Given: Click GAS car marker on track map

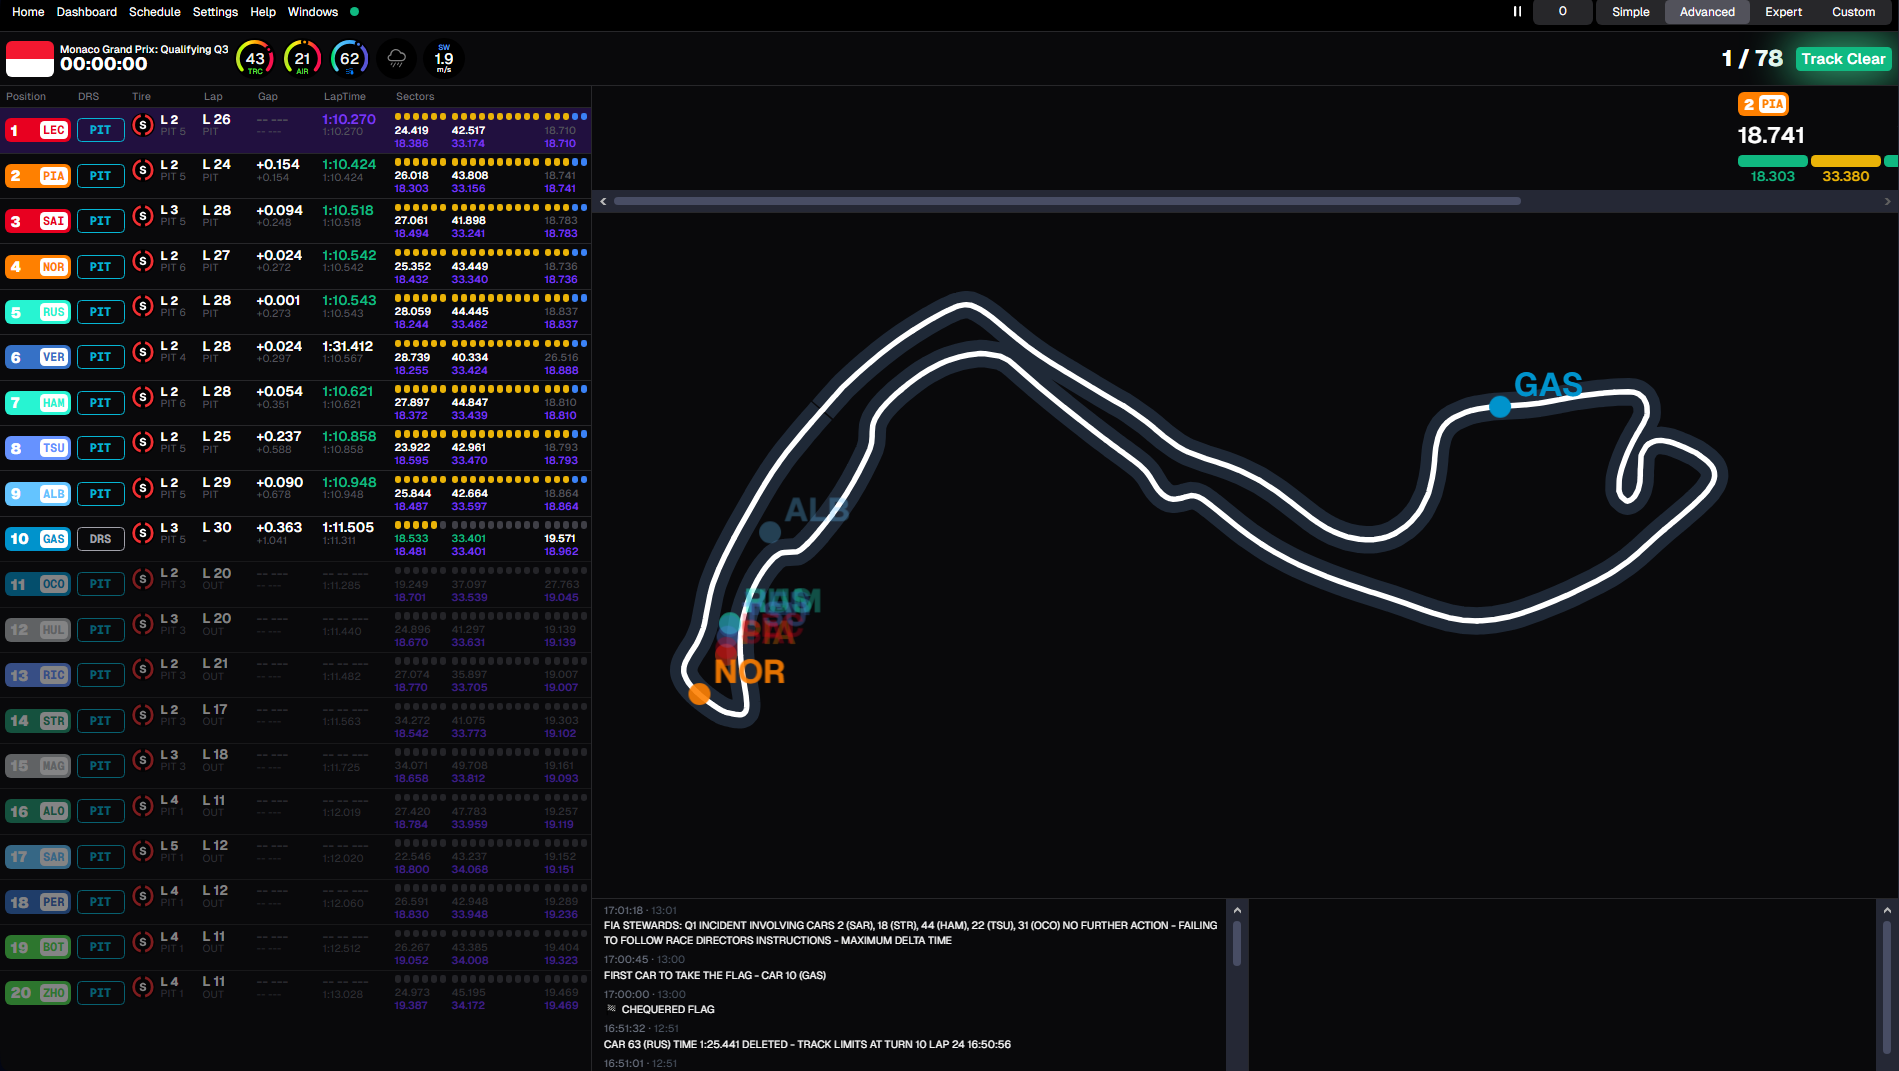Looking at the screenshot, I should pos(1500,407).
